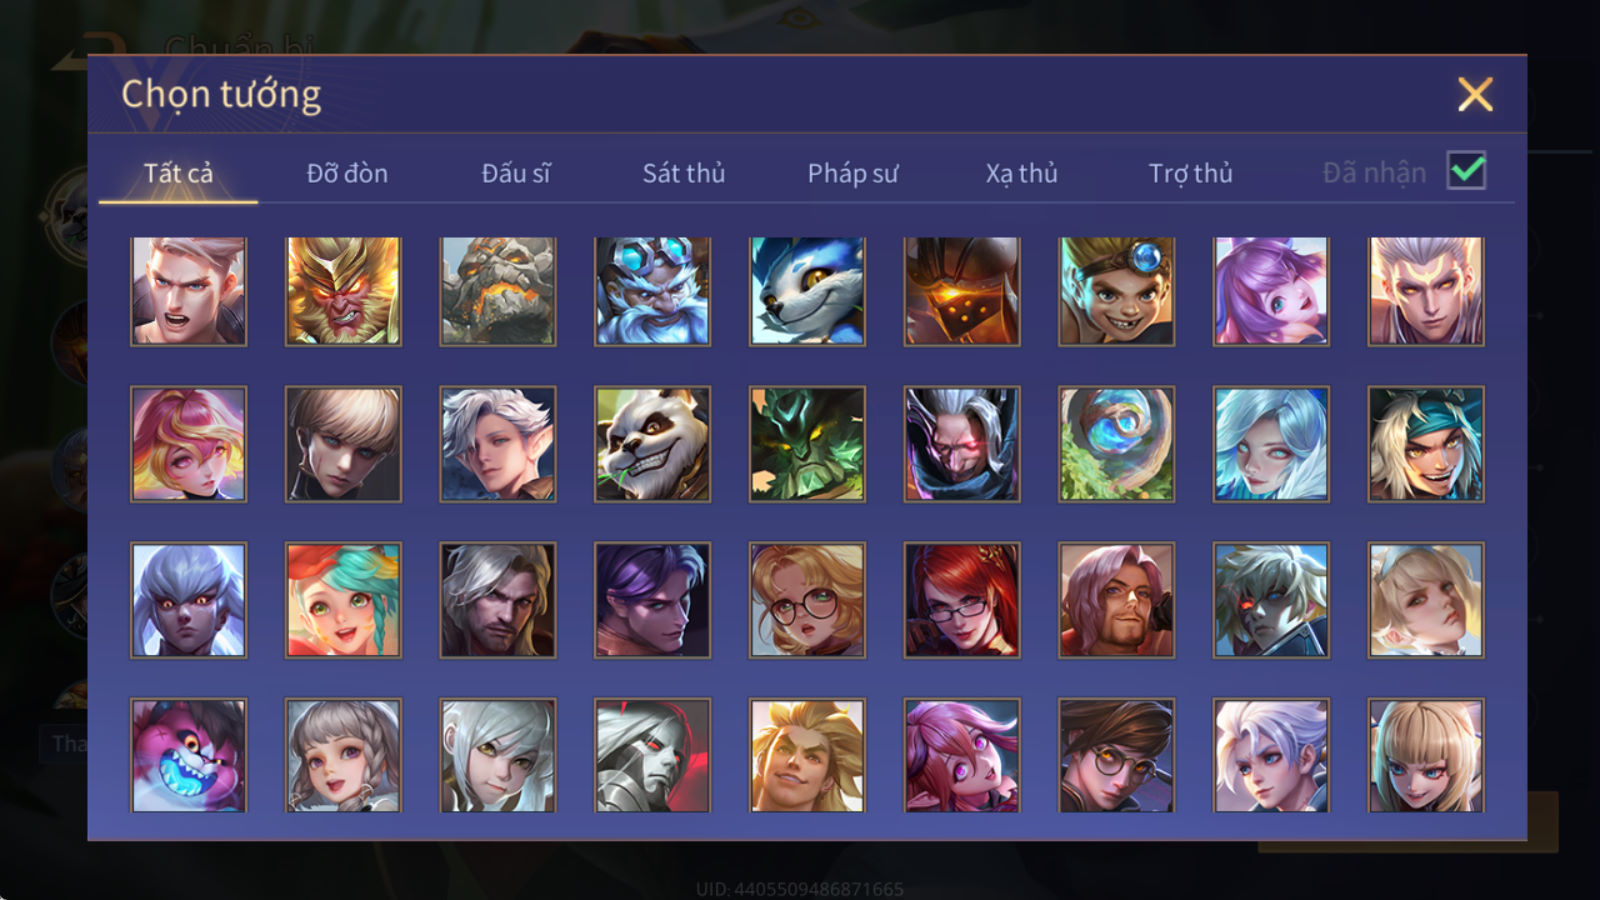Choose the dark armored helmet hero portrait
Screen dimensions: 1600x900
pyautogui.click(x=962, y=291)
